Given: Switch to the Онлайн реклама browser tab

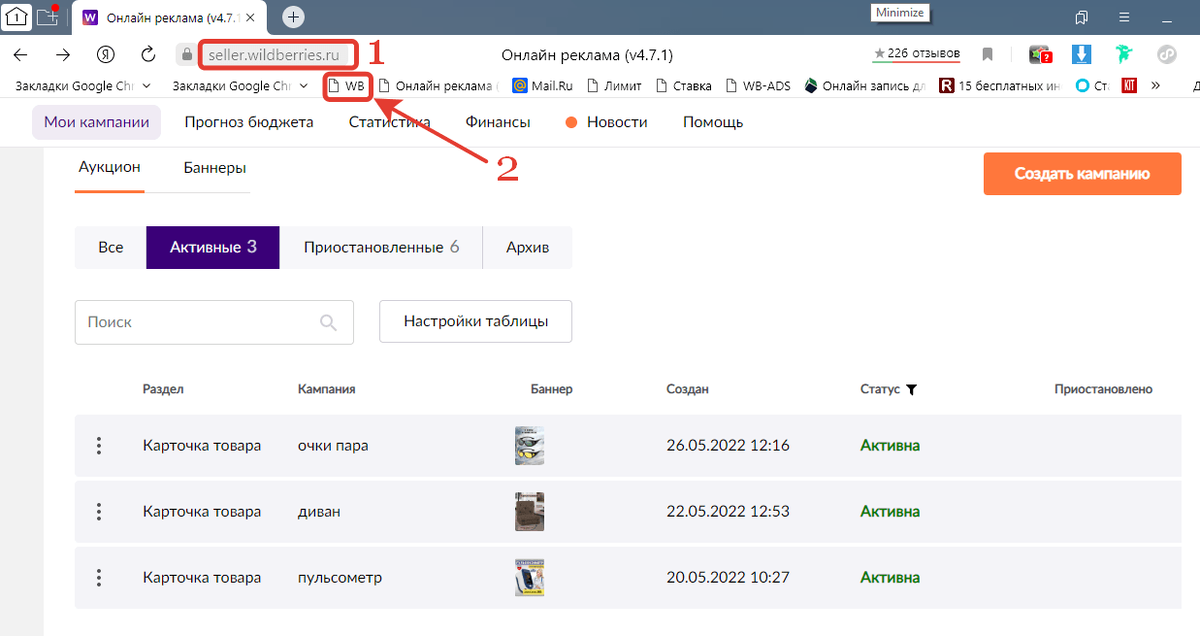Looking at the screenshot, I should [x=170, y=17].
